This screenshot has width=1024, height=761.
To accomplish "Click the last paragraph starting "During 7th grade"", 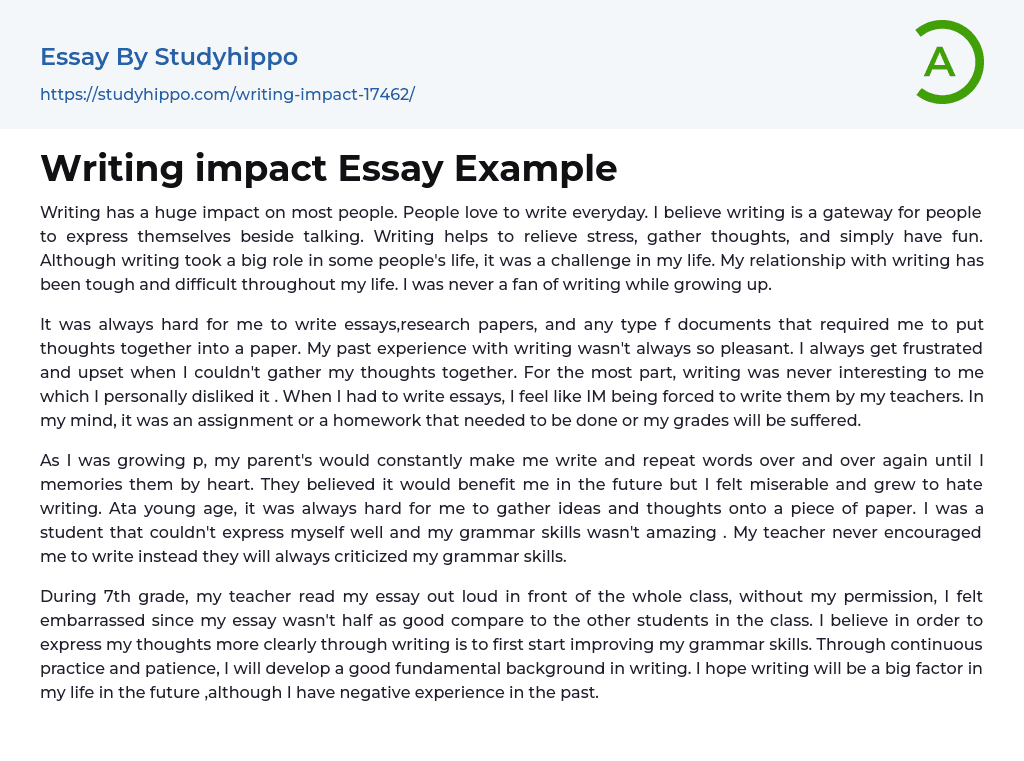I will point(511,644).
